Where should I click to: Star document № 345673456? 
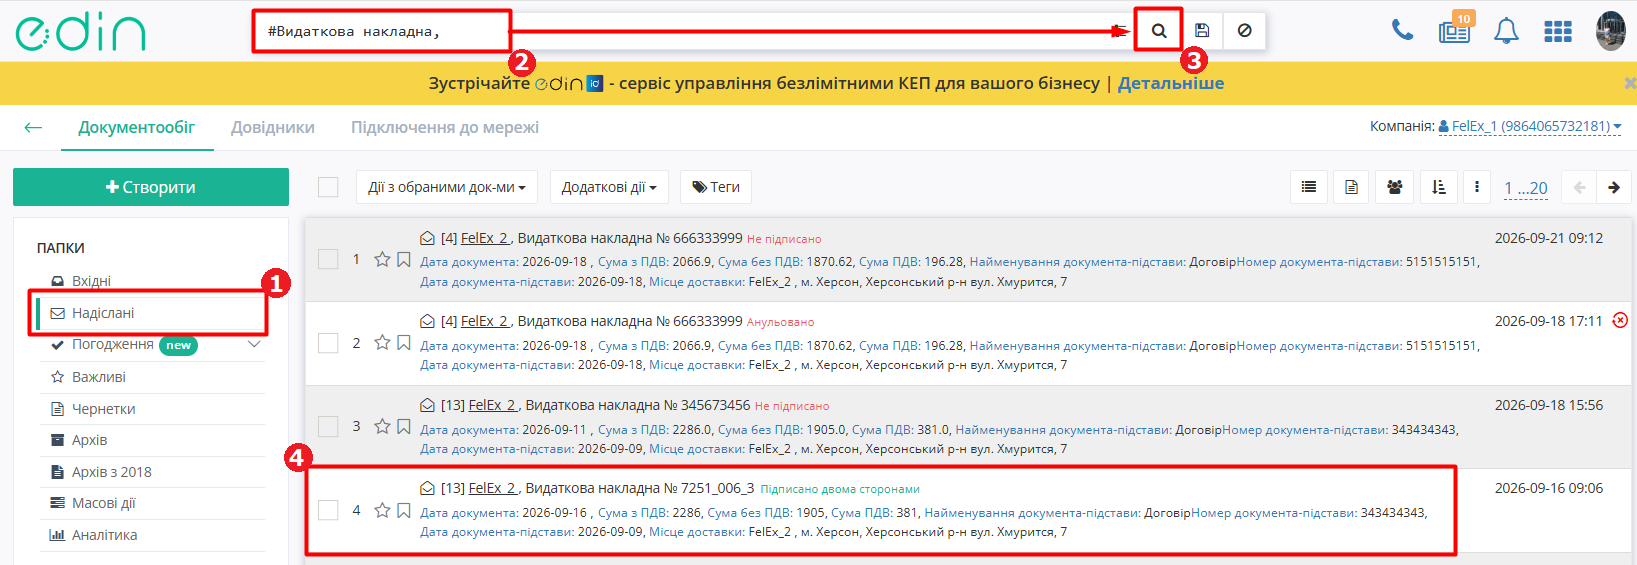(x=382, y=426)
